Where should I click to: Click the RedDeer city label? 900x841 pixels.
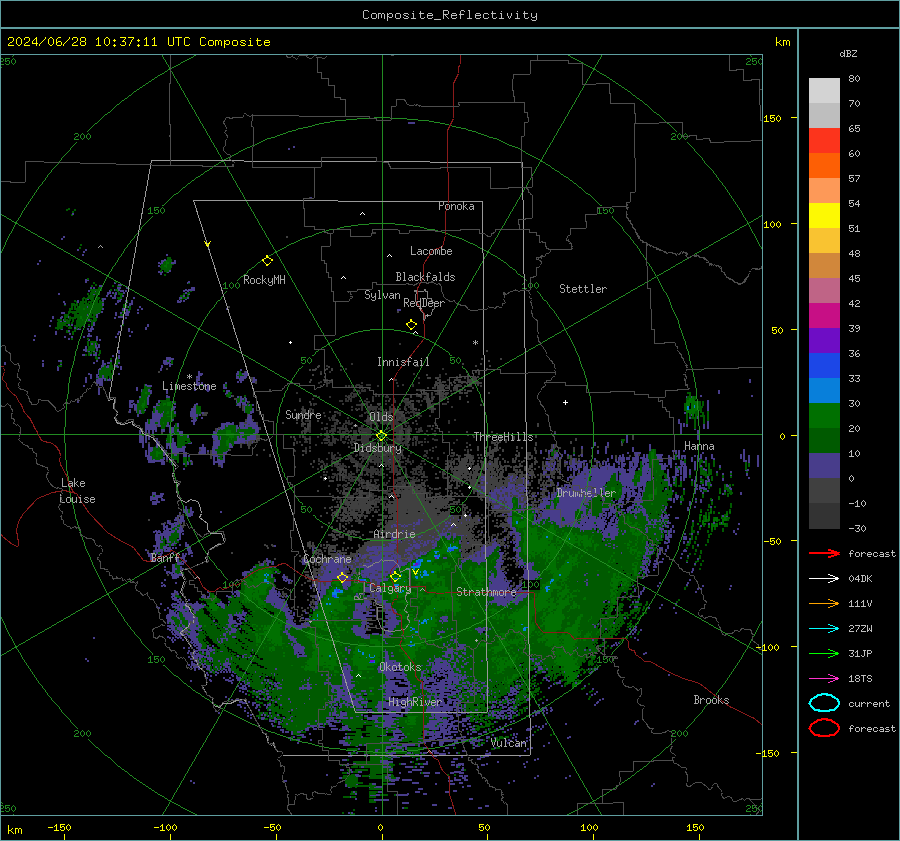click(424, 303)
